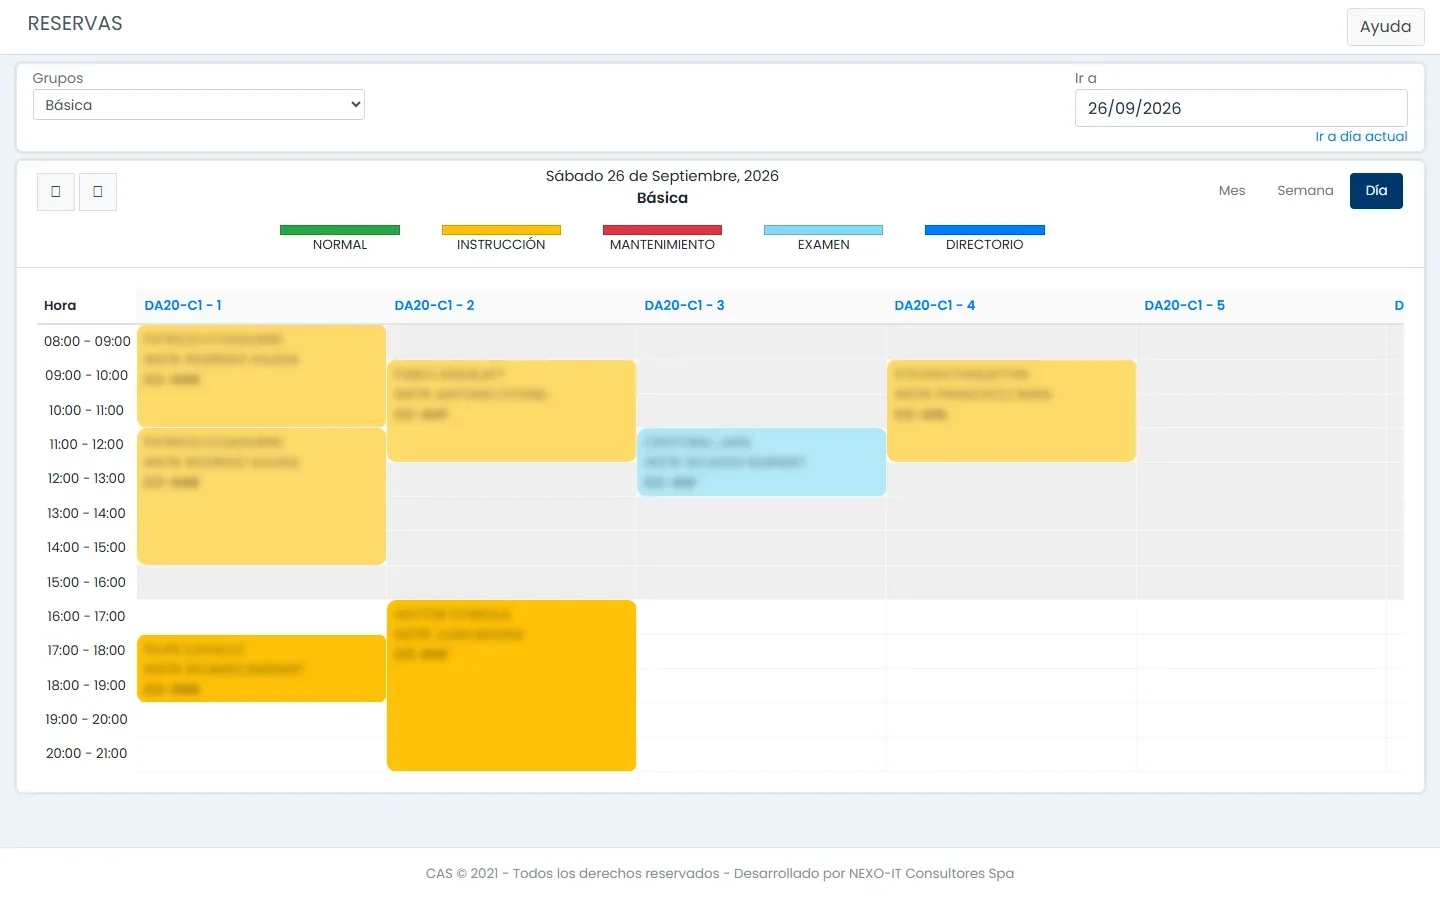The image size is (1440, 900).
Task: Click the 08:00 - 09:00 time label
Action: [87, 342]
